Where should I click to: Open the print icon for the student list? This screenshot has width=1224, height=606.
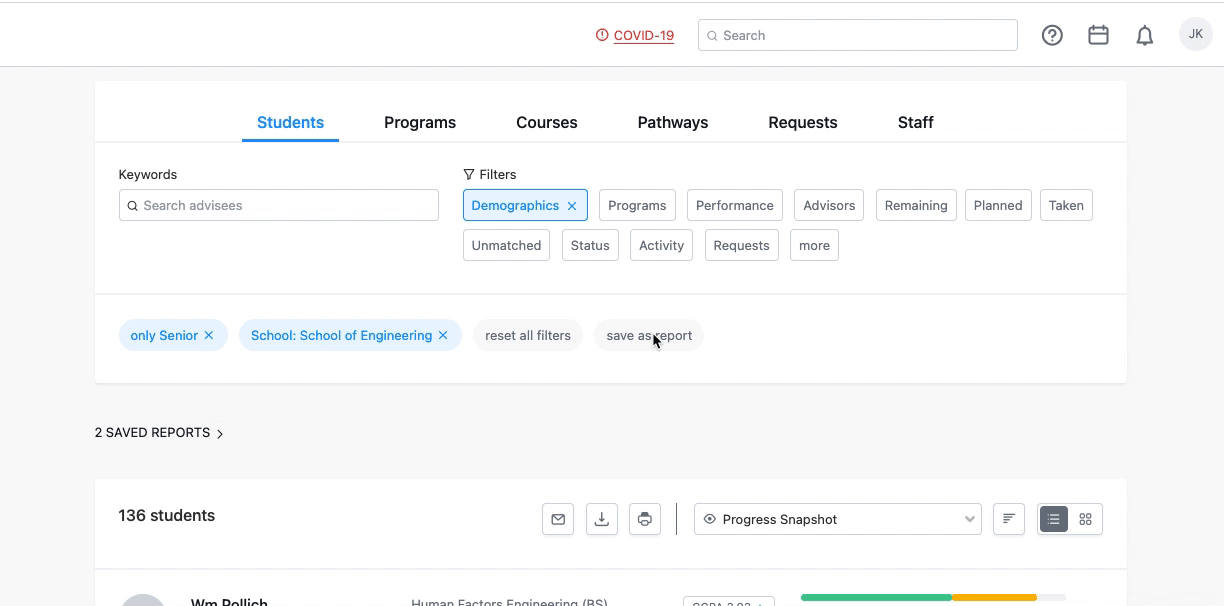[645, 519]
